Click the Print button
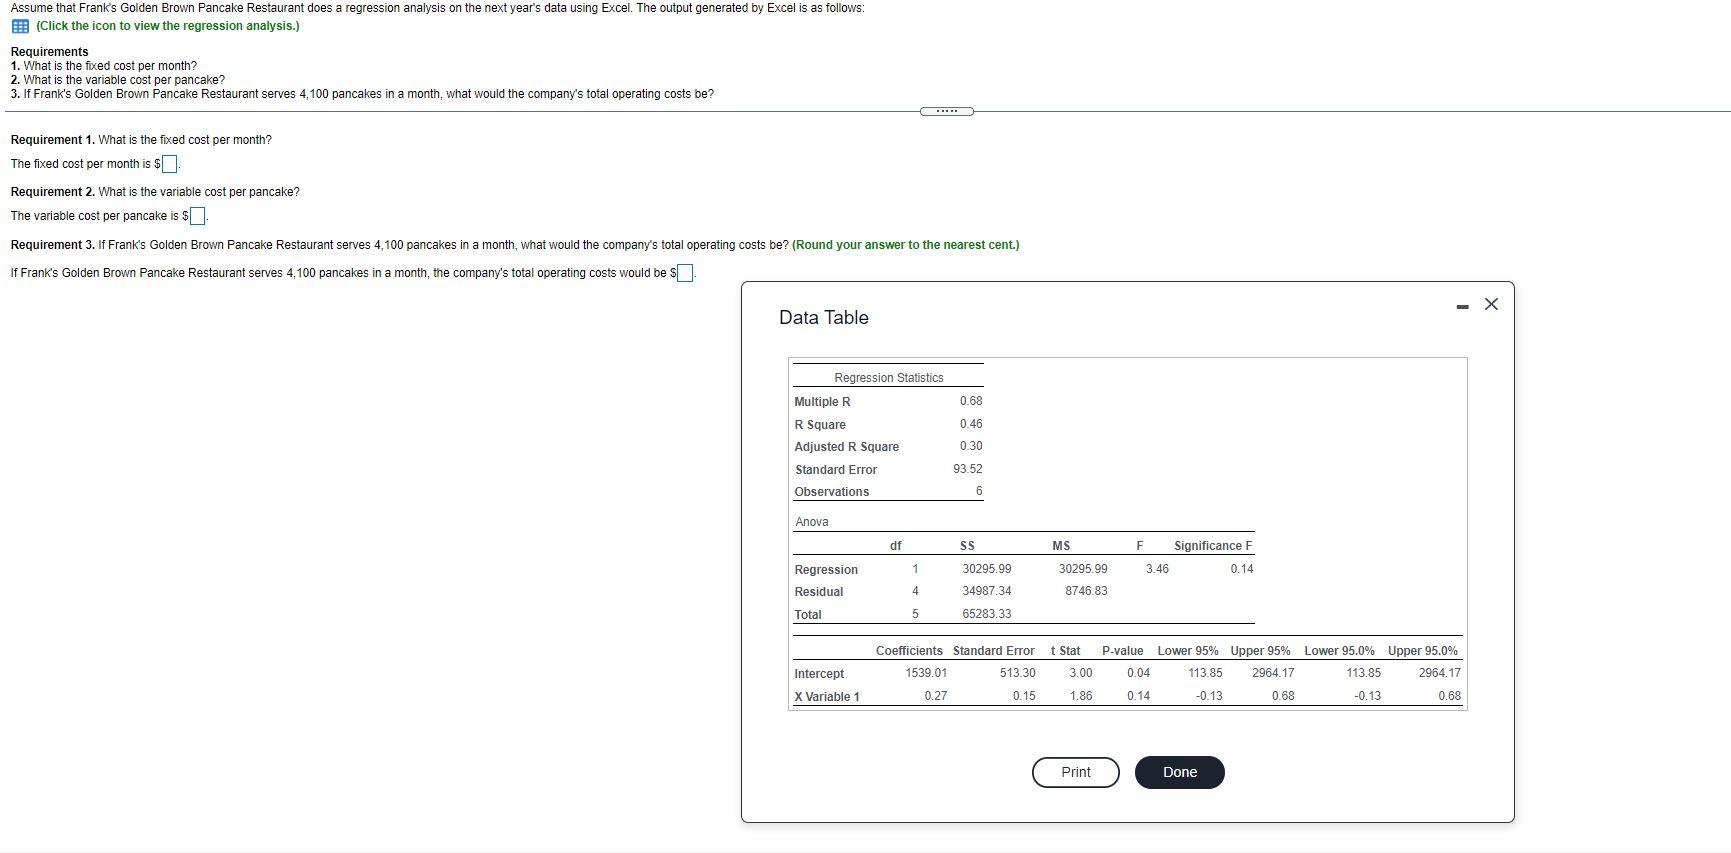Viewport: 1731px width, 853px height. point(1075,772)
